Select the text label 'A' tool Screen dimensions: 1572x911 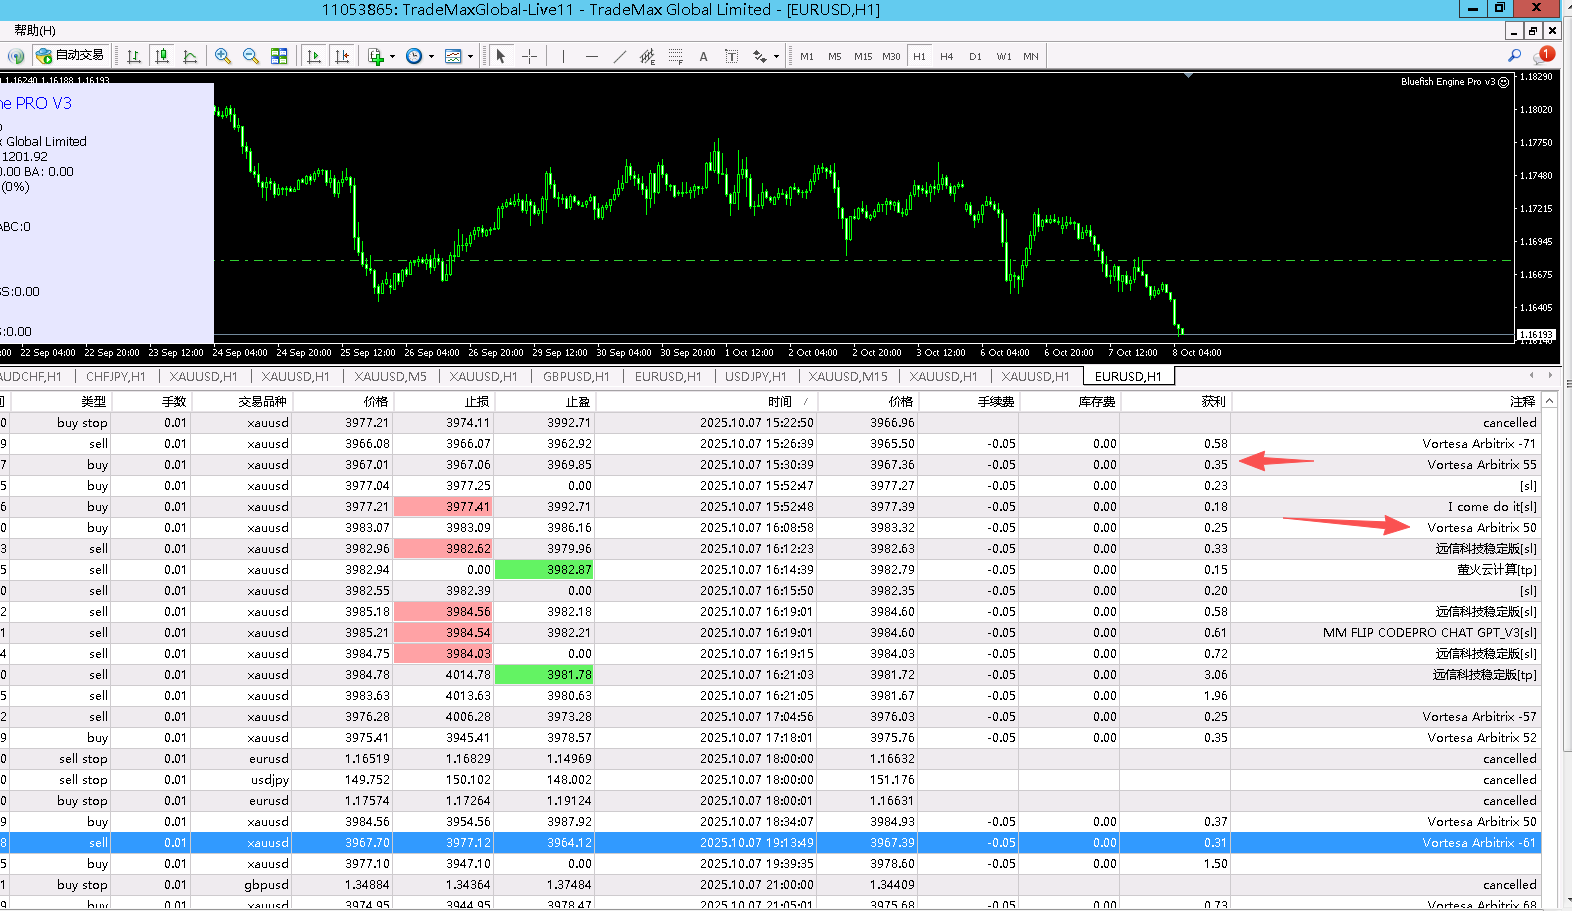tap(703, 56)
